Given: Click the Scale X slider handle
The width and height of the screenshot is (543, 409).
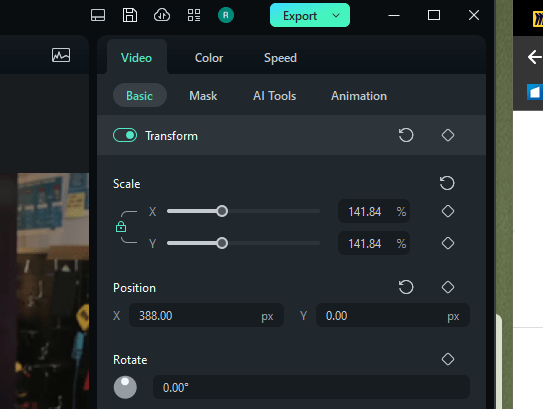Looking at the screenshot, I should pos(222,211).
